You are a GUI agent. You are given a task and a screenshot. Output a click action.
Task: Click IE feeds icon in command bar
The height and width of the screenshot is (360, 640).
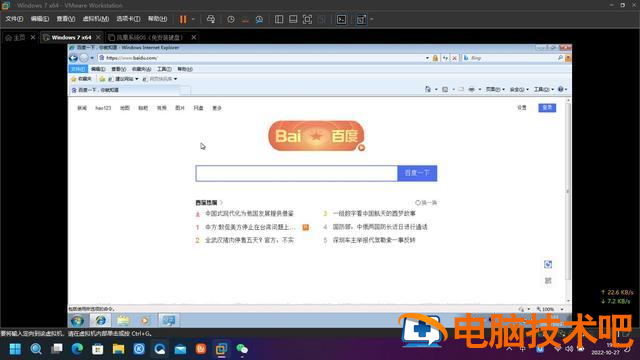pos(445,89)
